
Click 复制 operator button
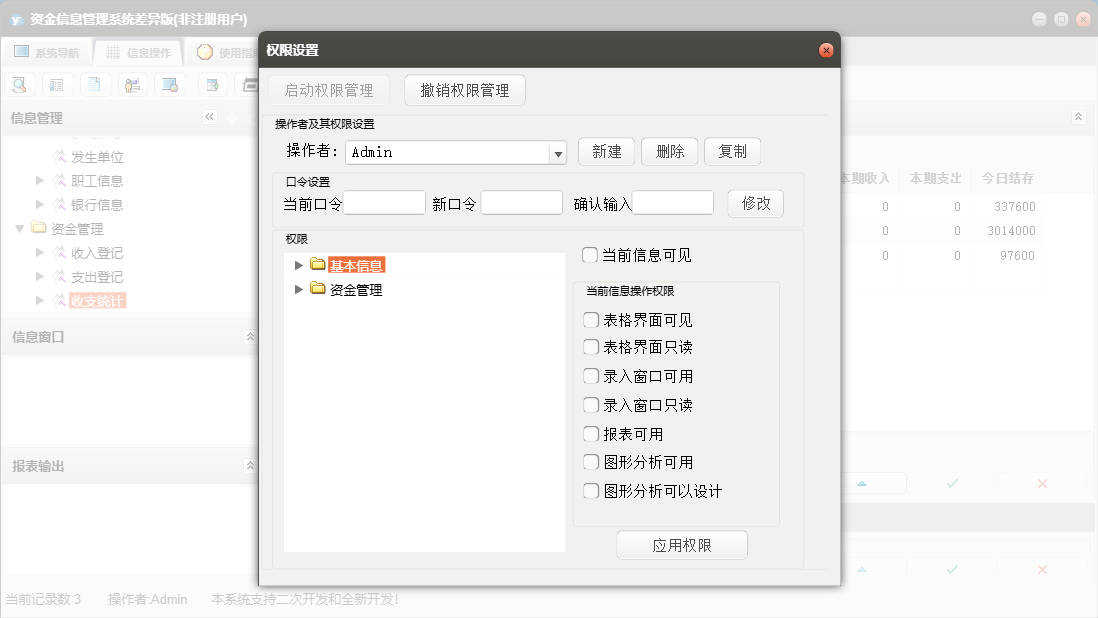point(732,151)
